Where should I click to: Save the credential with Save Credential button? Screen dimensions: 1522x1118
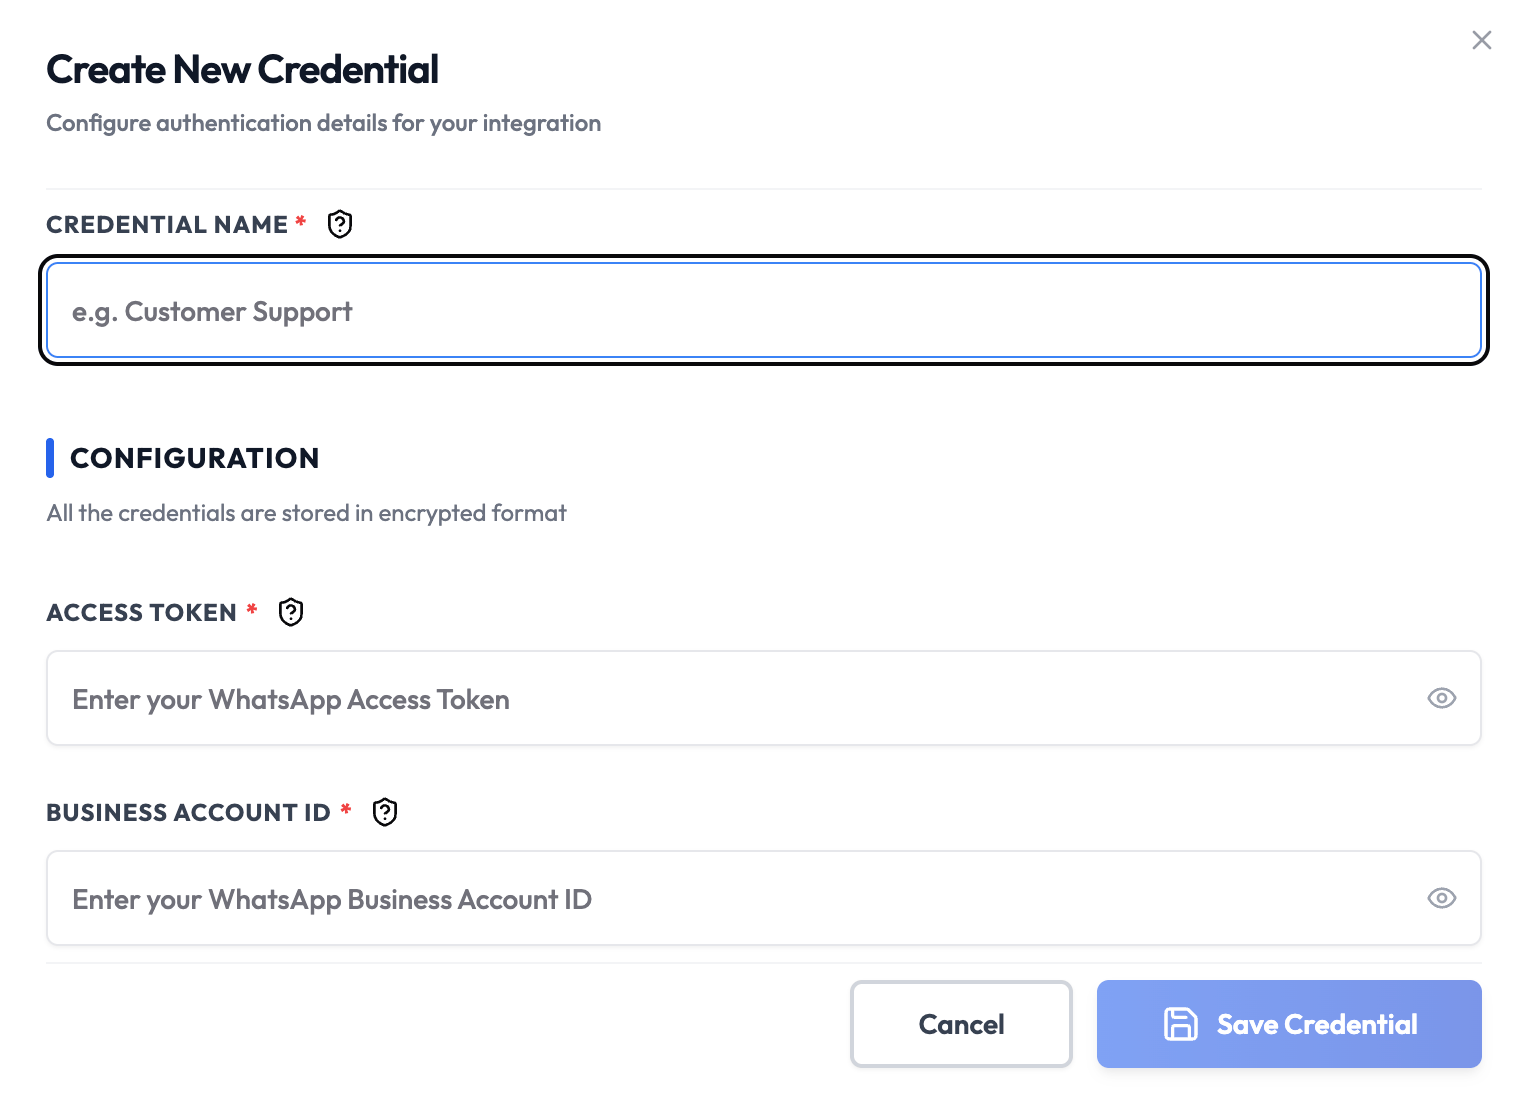click(x=1289, y=1024)
